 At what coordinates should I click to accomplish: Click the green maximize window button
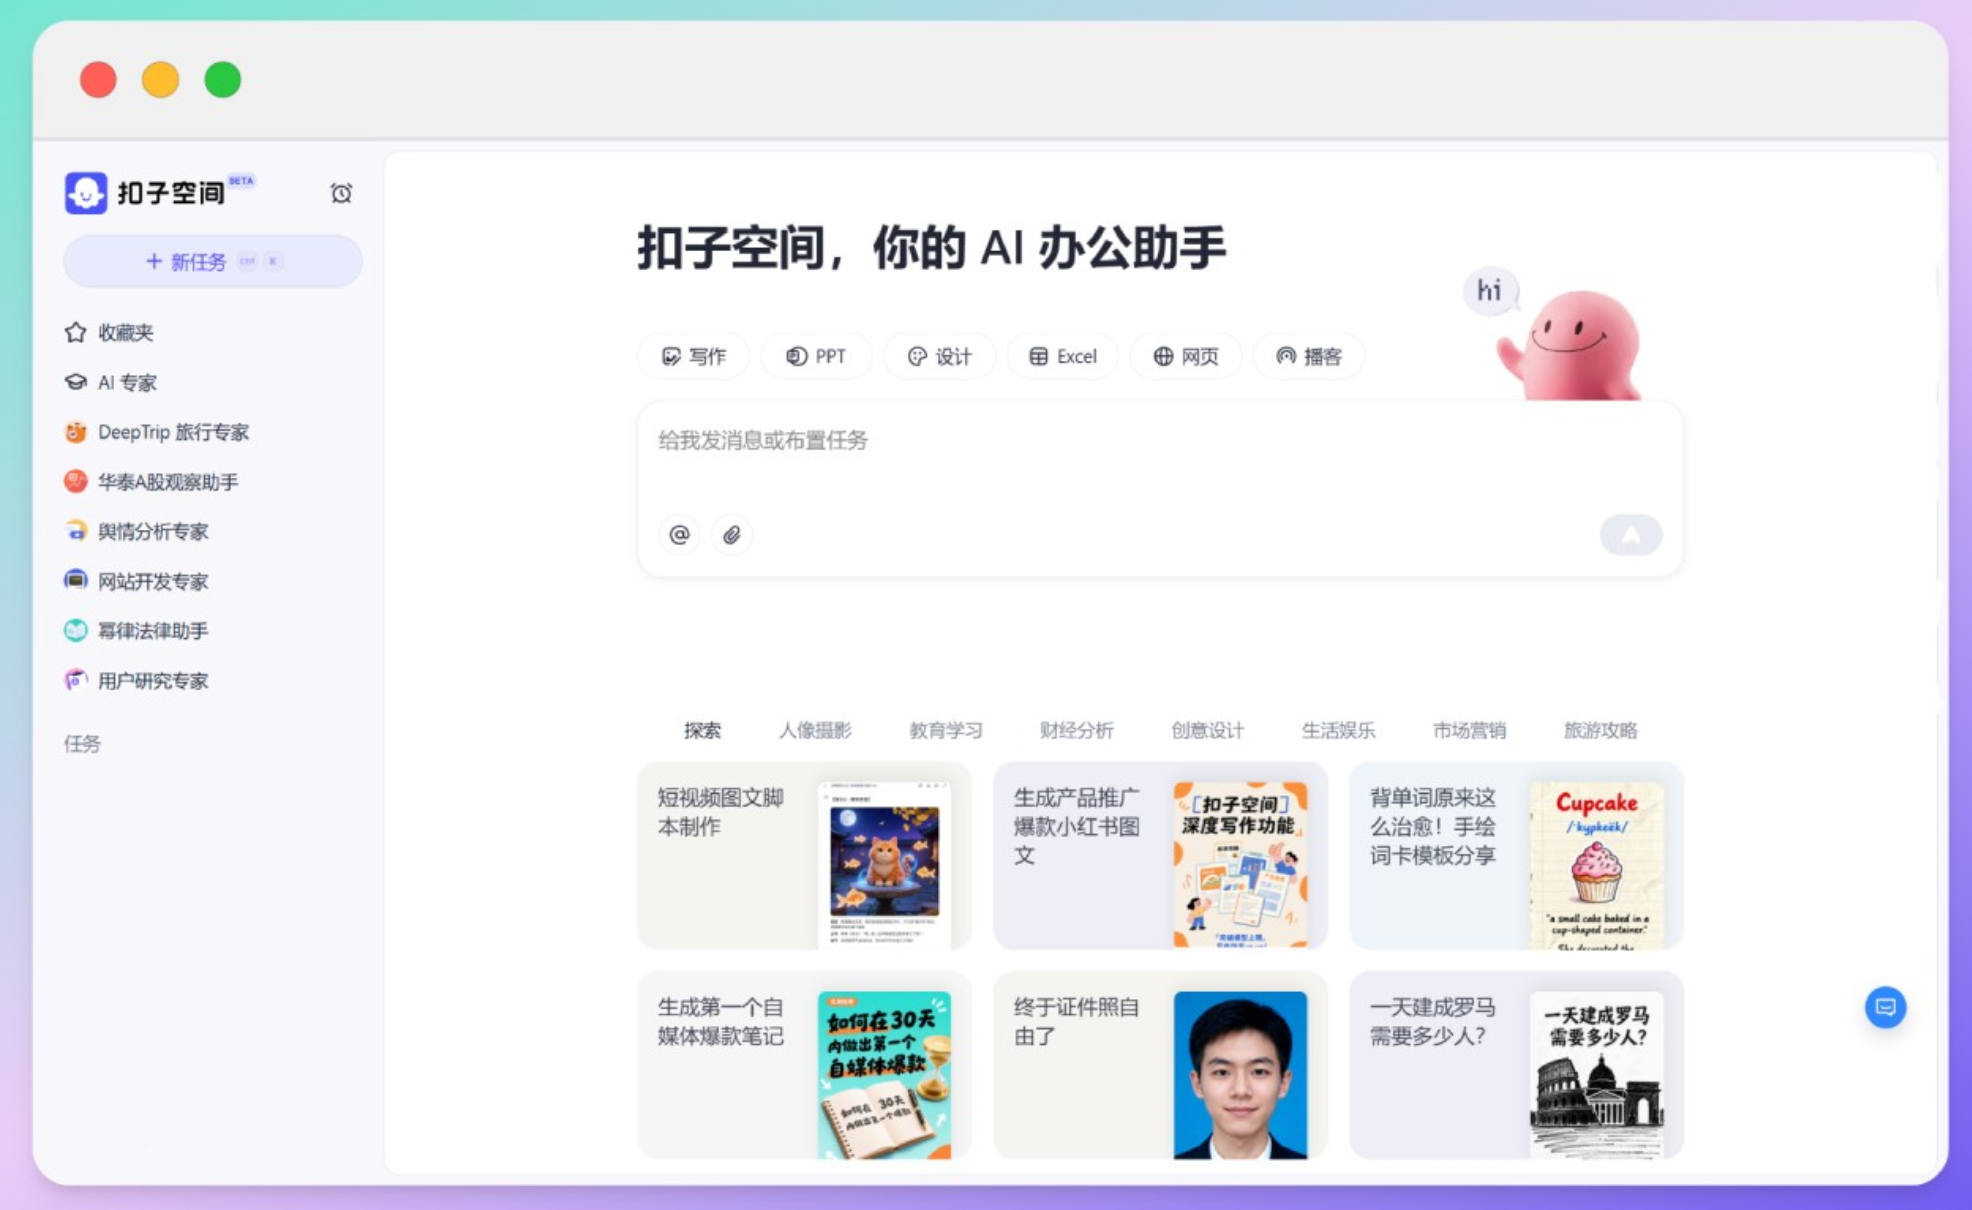(222, 80)
